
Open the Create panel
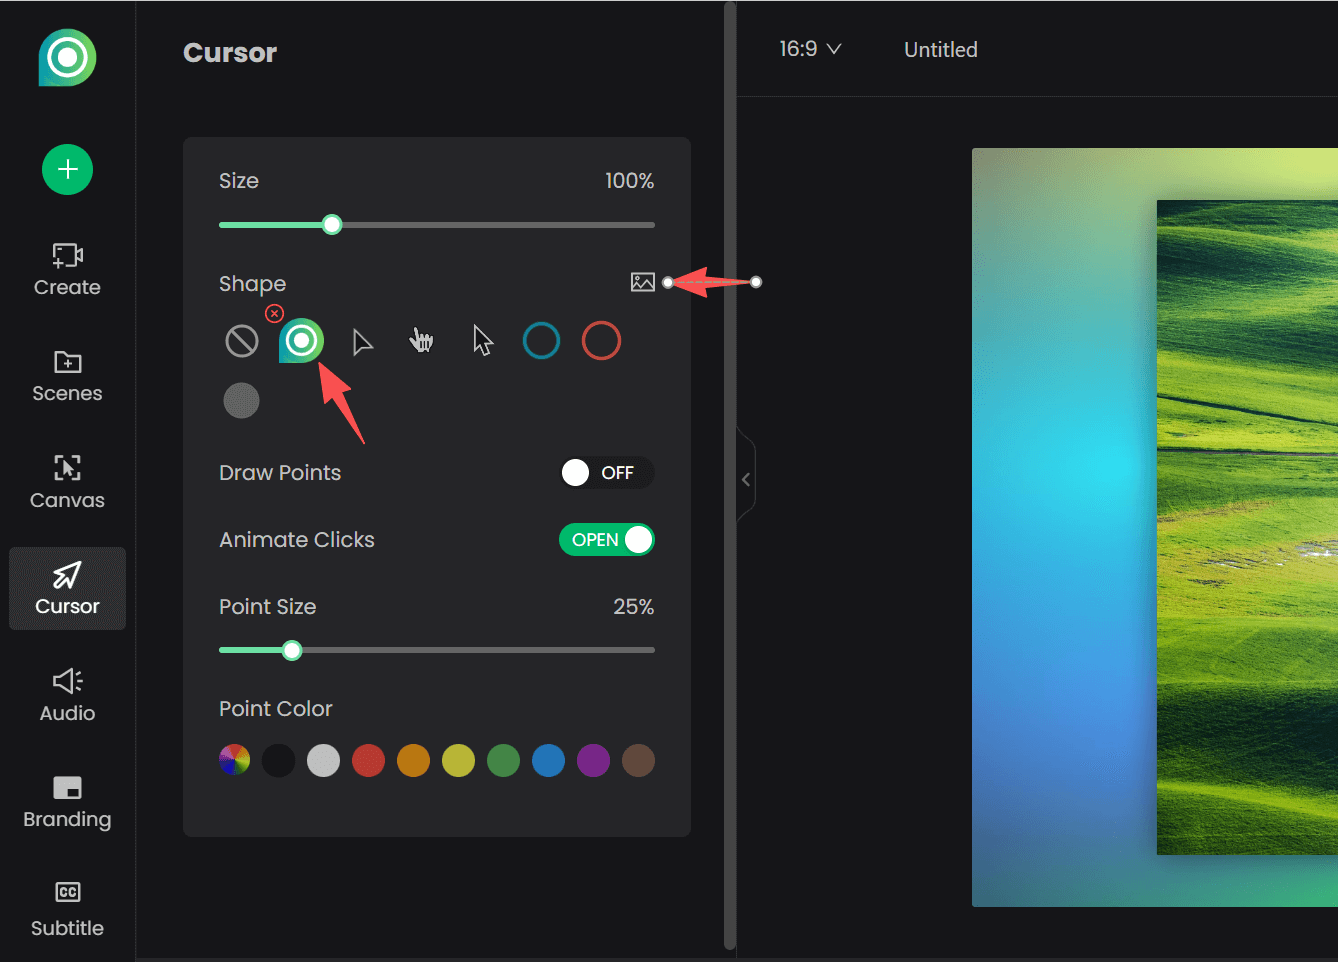pyautogui.click(x=66, y=270)
